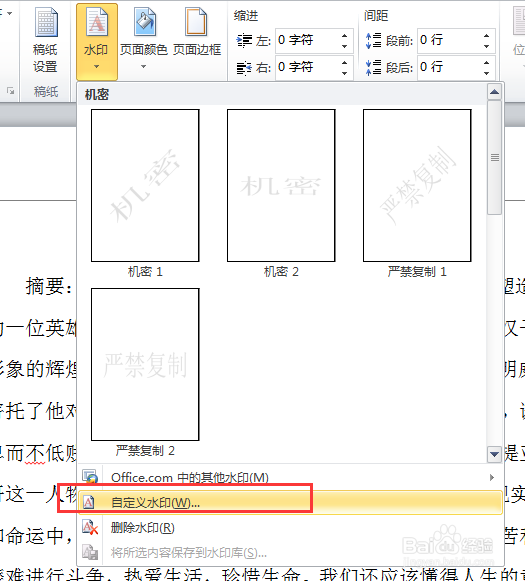Decrease the right indent 右 value
Screen dimensions: 525x581
point(345,73)
